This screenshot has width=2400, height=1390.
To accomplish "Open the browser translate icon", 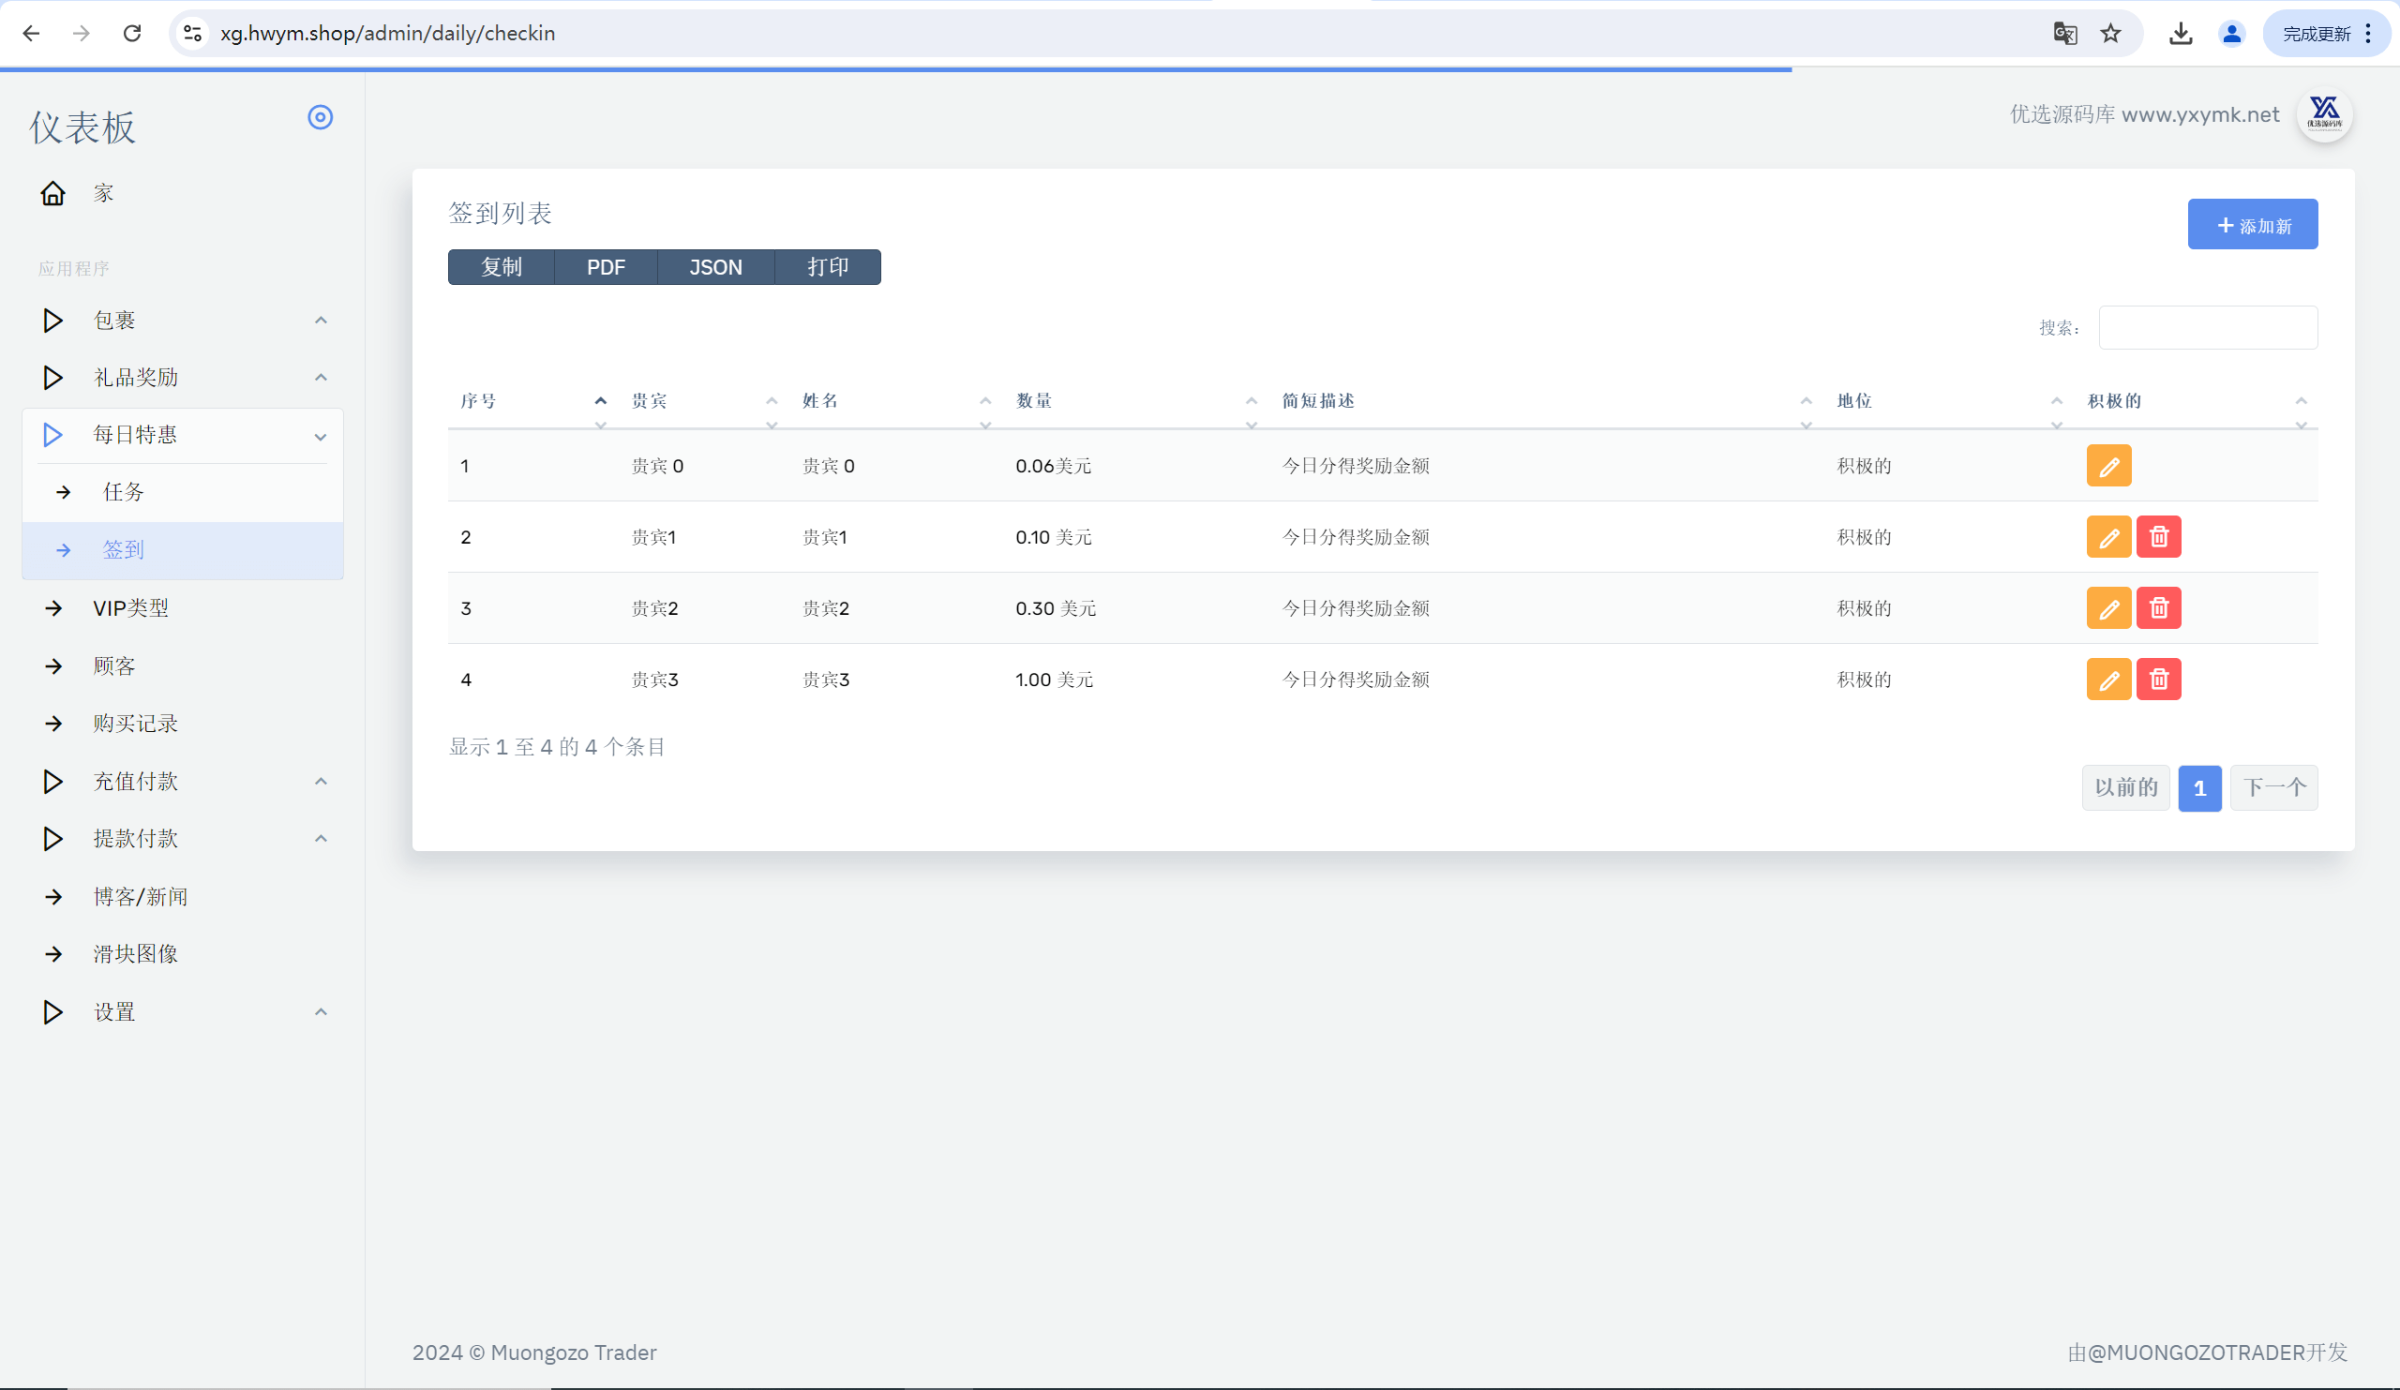I will [x=2064, y=34].
